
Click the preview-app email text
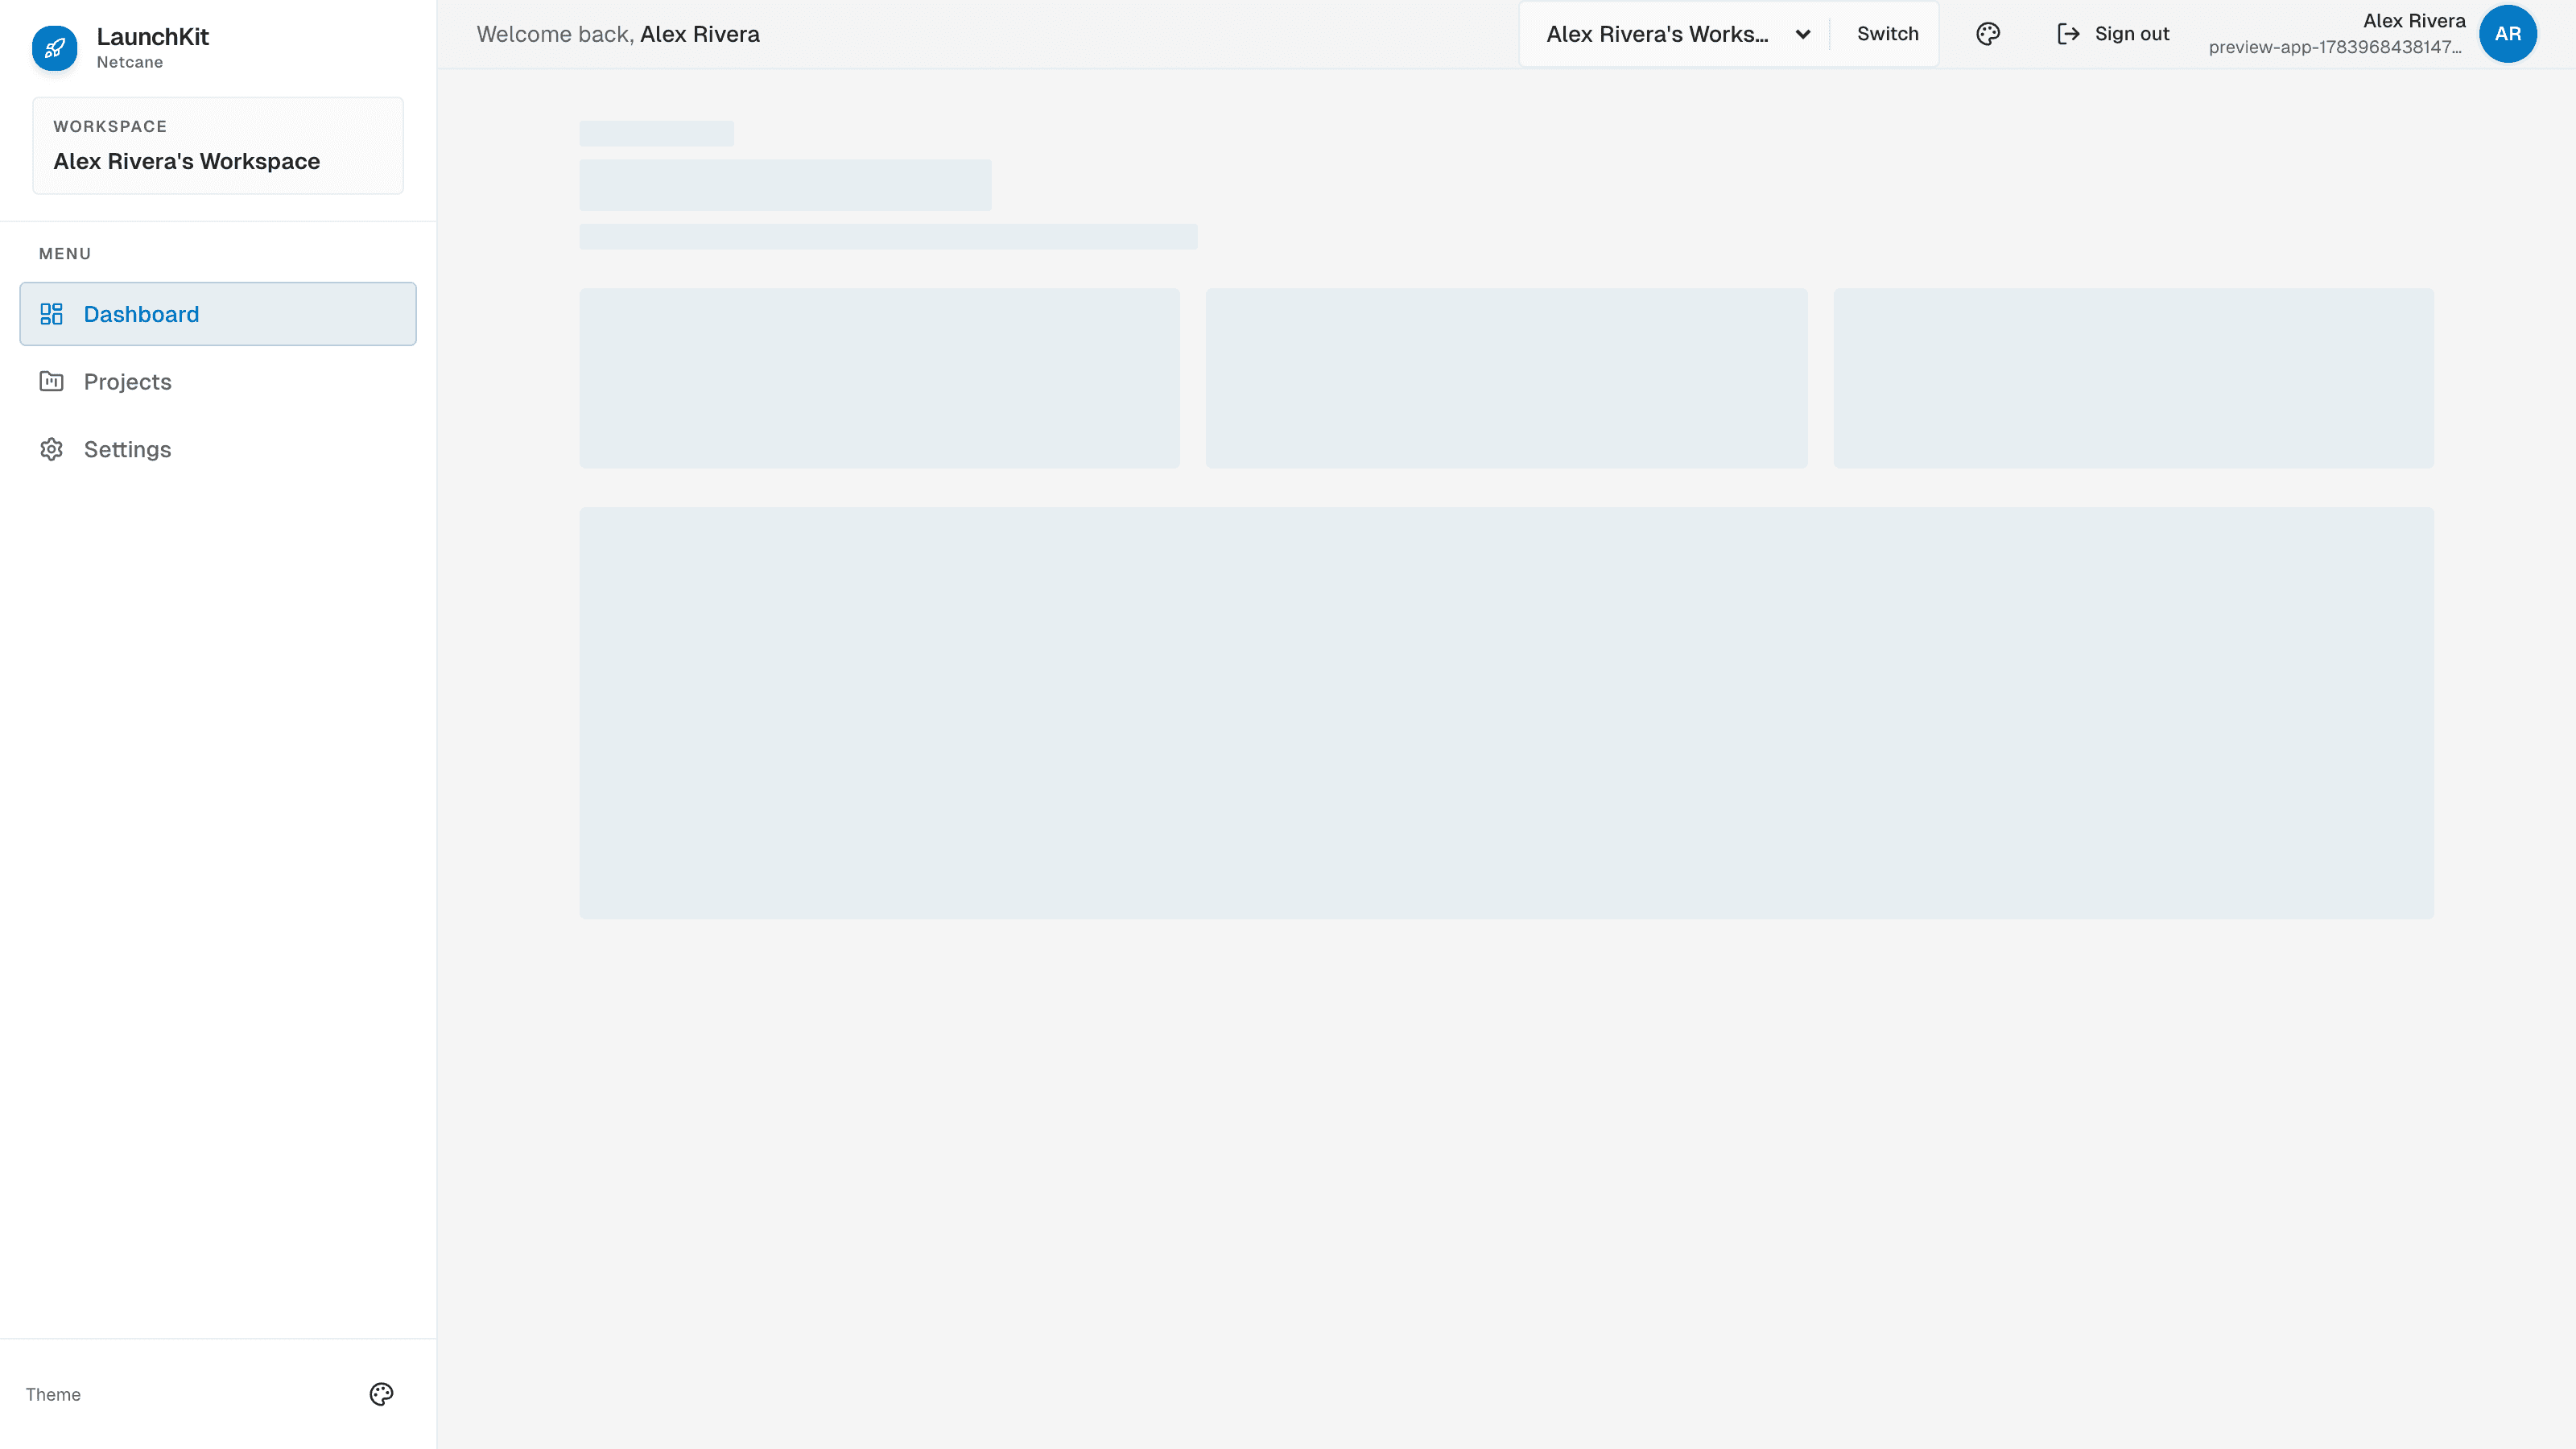(2335, 47)
